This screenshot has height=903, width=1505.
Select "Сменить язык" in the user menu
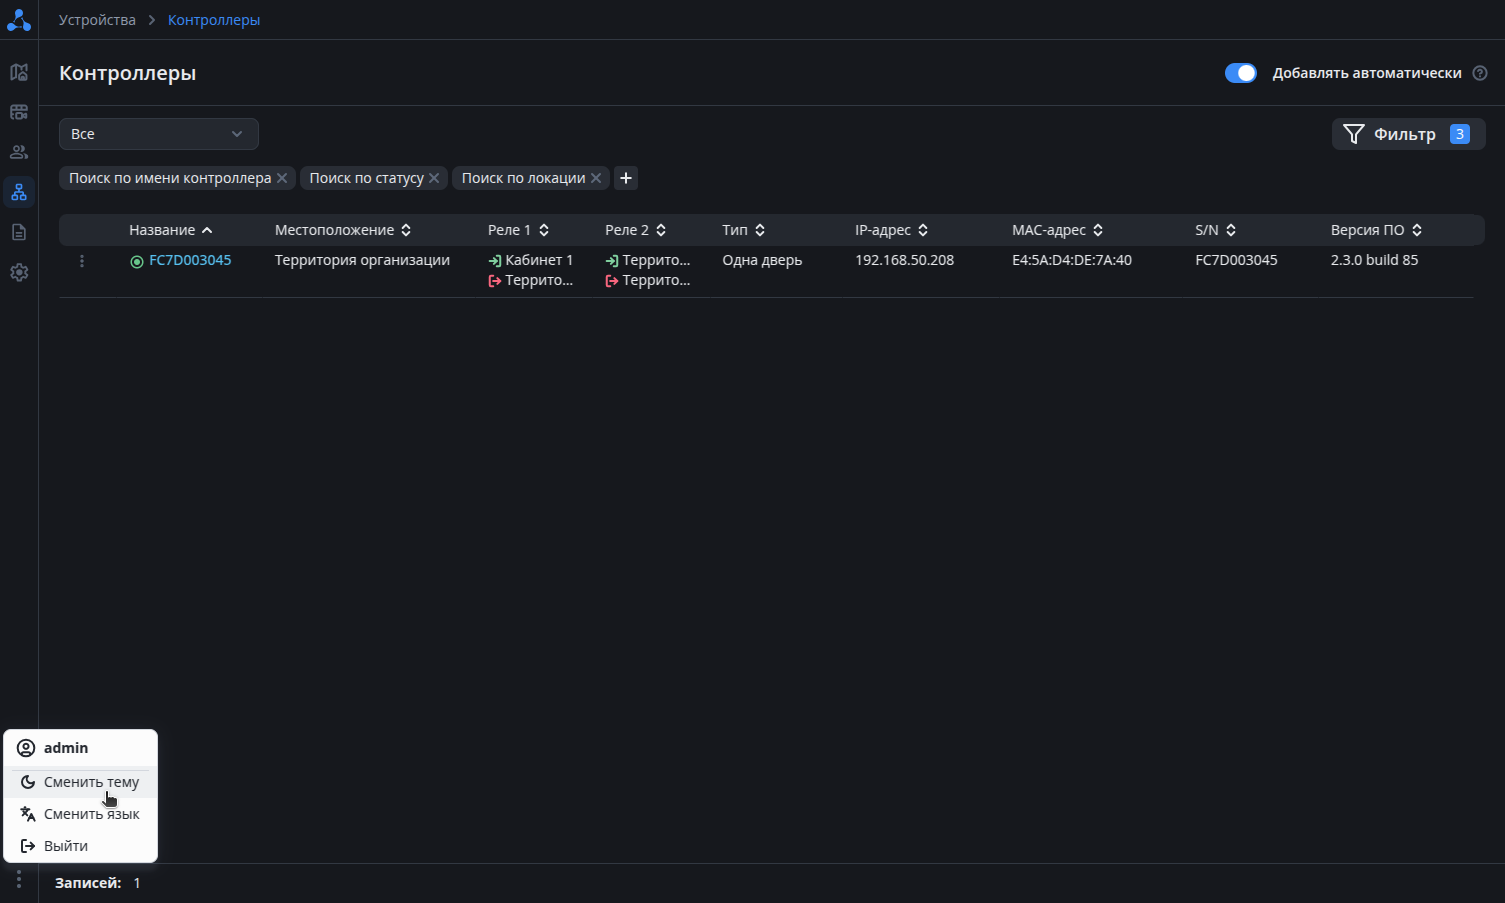point(90,814)
